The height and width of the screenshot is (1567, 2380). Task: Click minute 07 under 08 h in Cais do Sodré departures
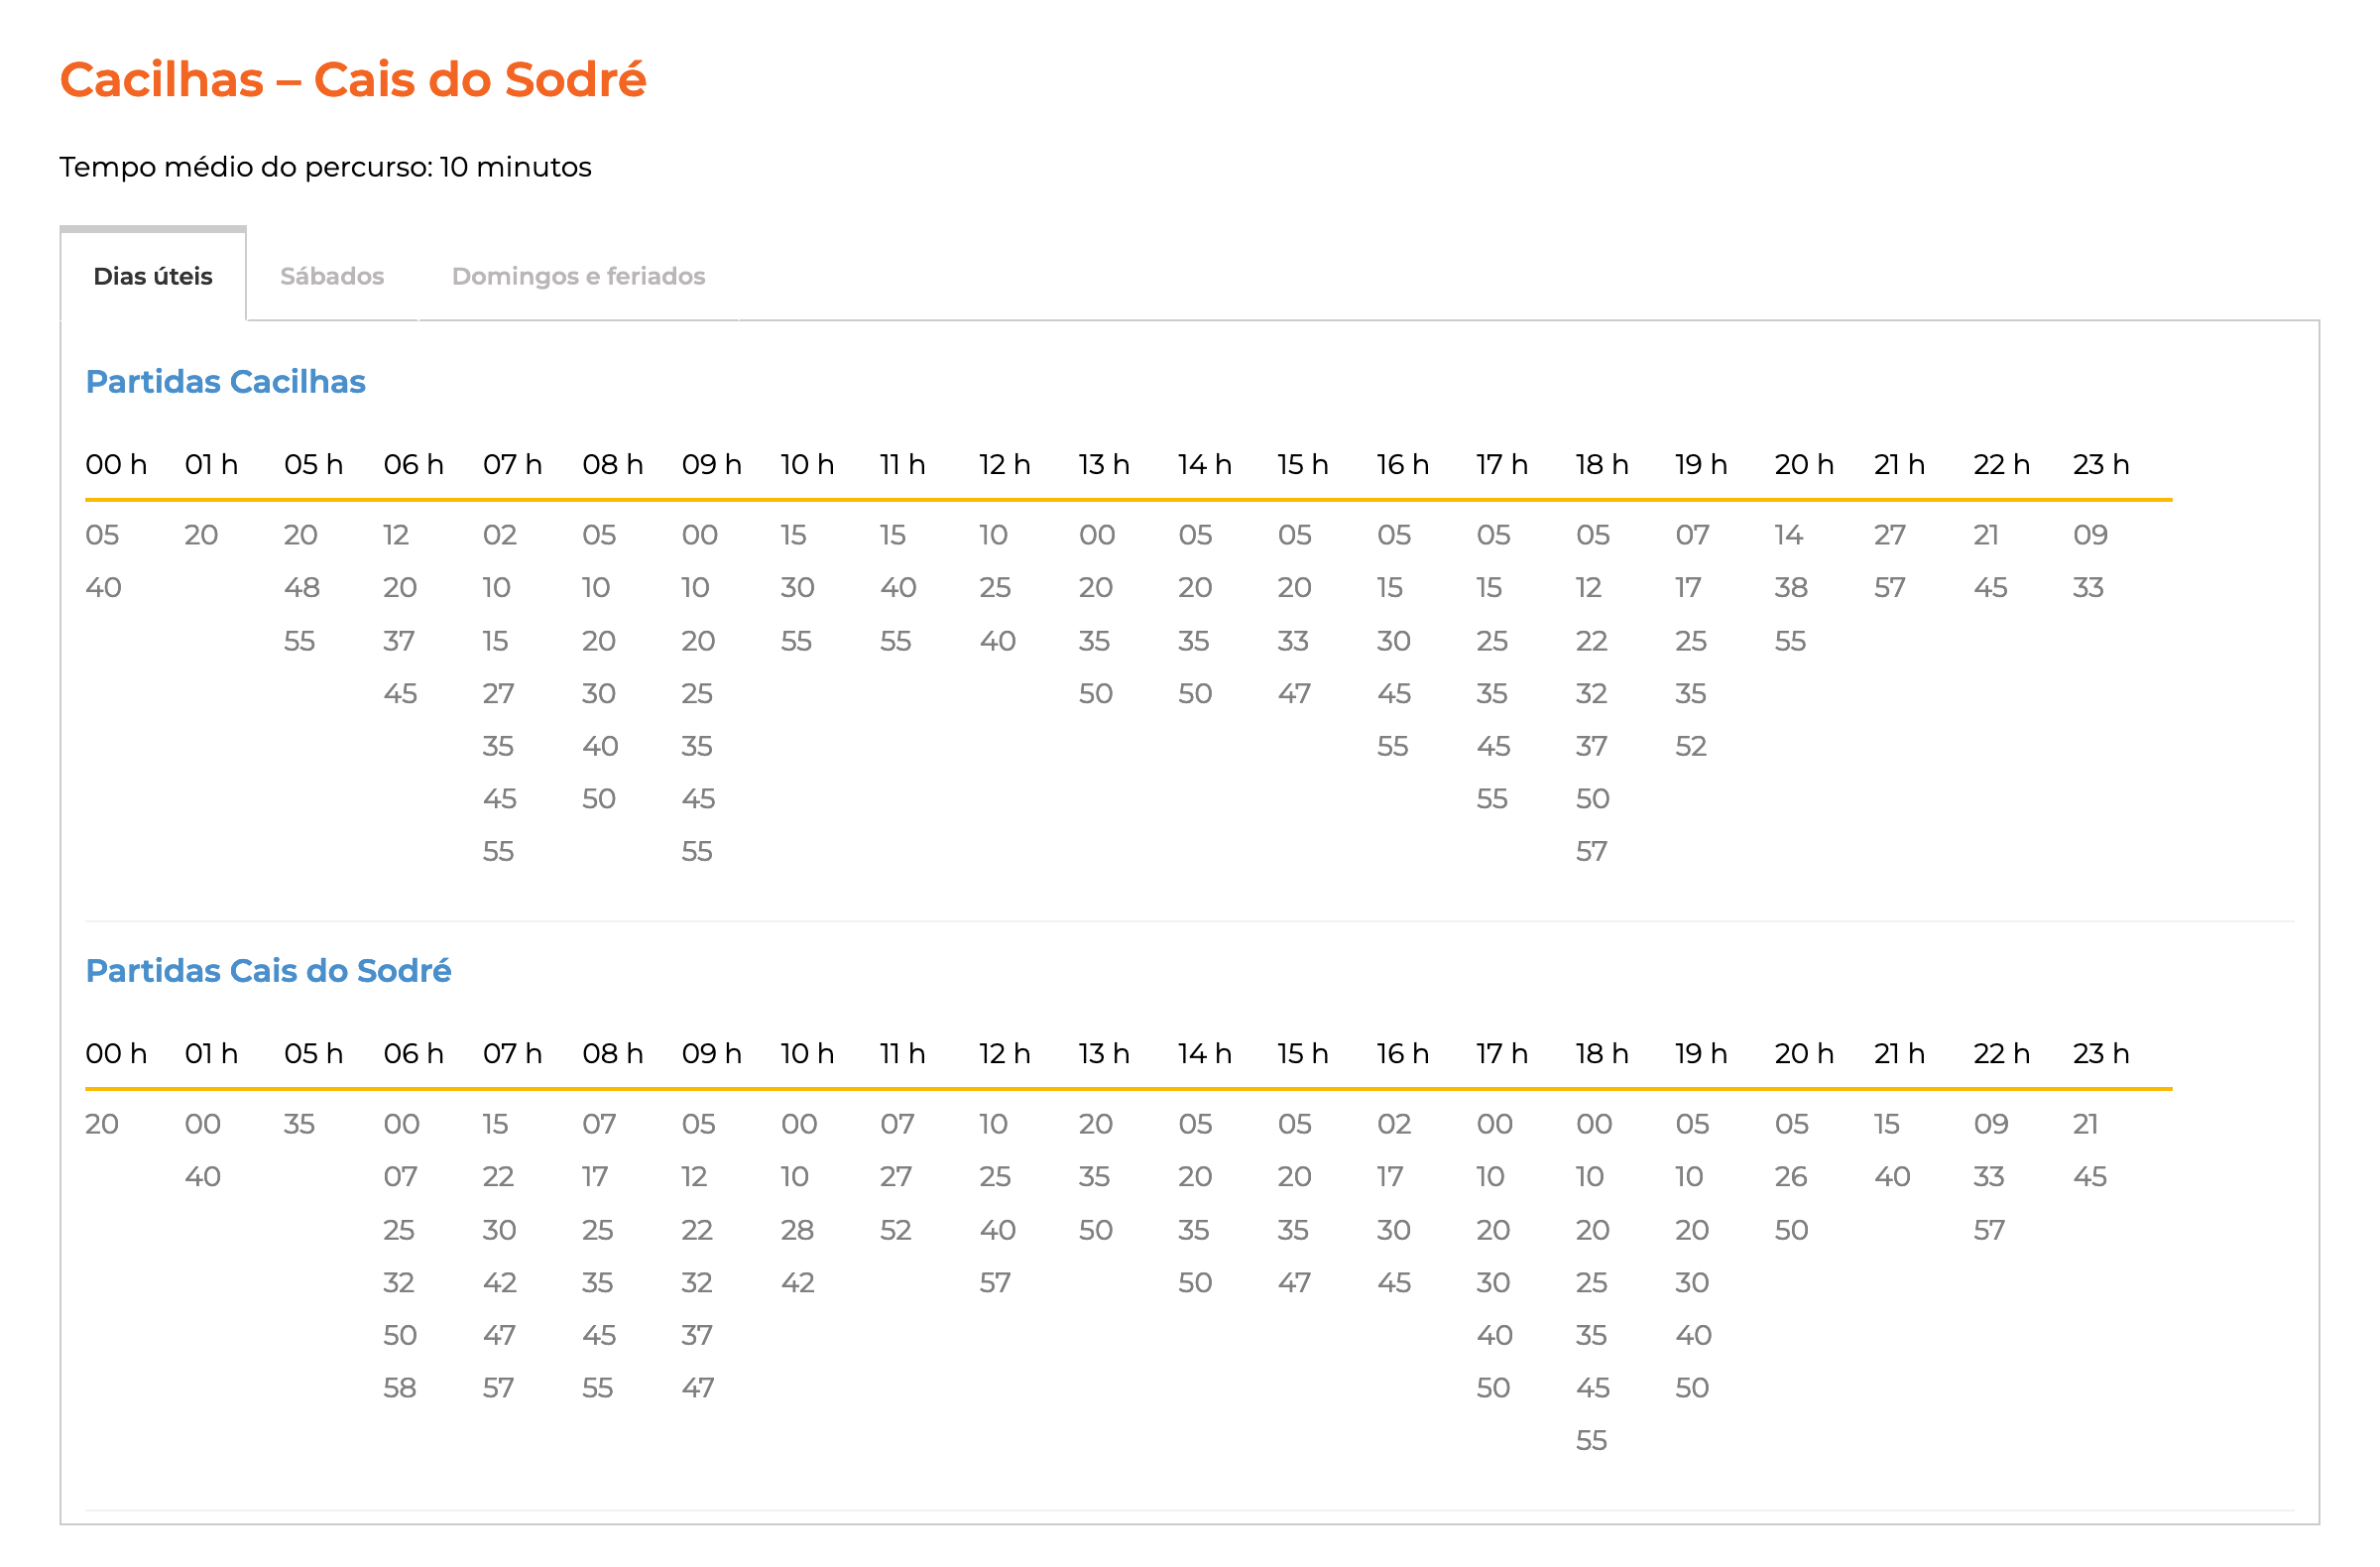point(599,1124)
